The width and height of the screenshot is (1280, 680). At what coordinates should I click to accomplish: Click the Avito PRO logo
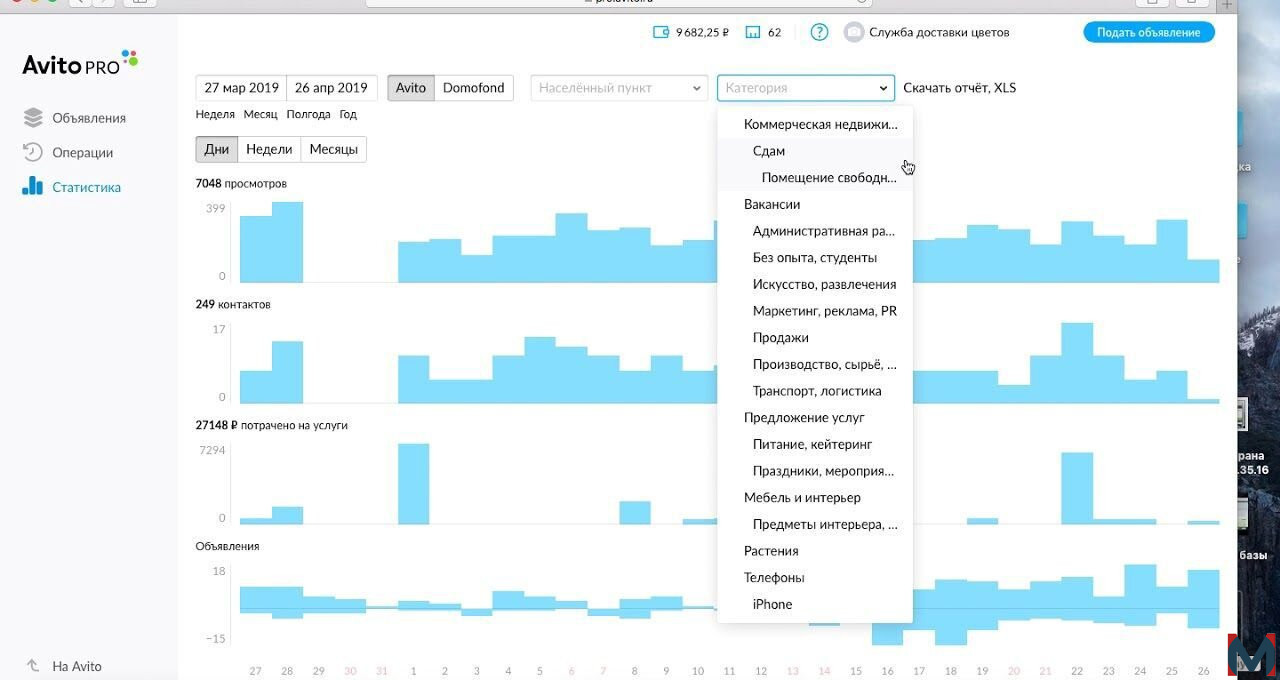point(80,63)
